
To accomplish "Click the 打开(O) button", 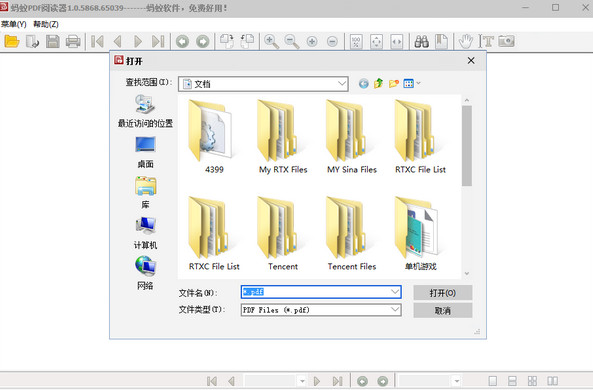I will (x=442, y=293).
